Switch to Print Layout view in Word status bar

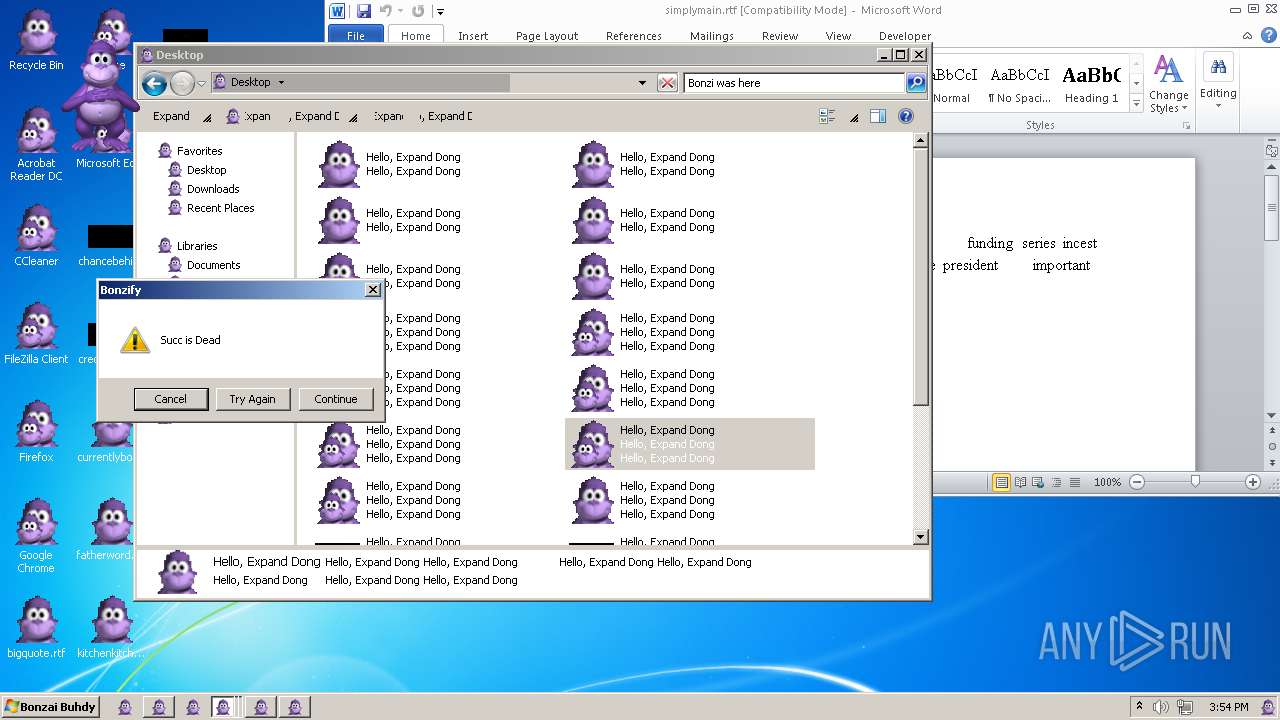point(1001,482)
